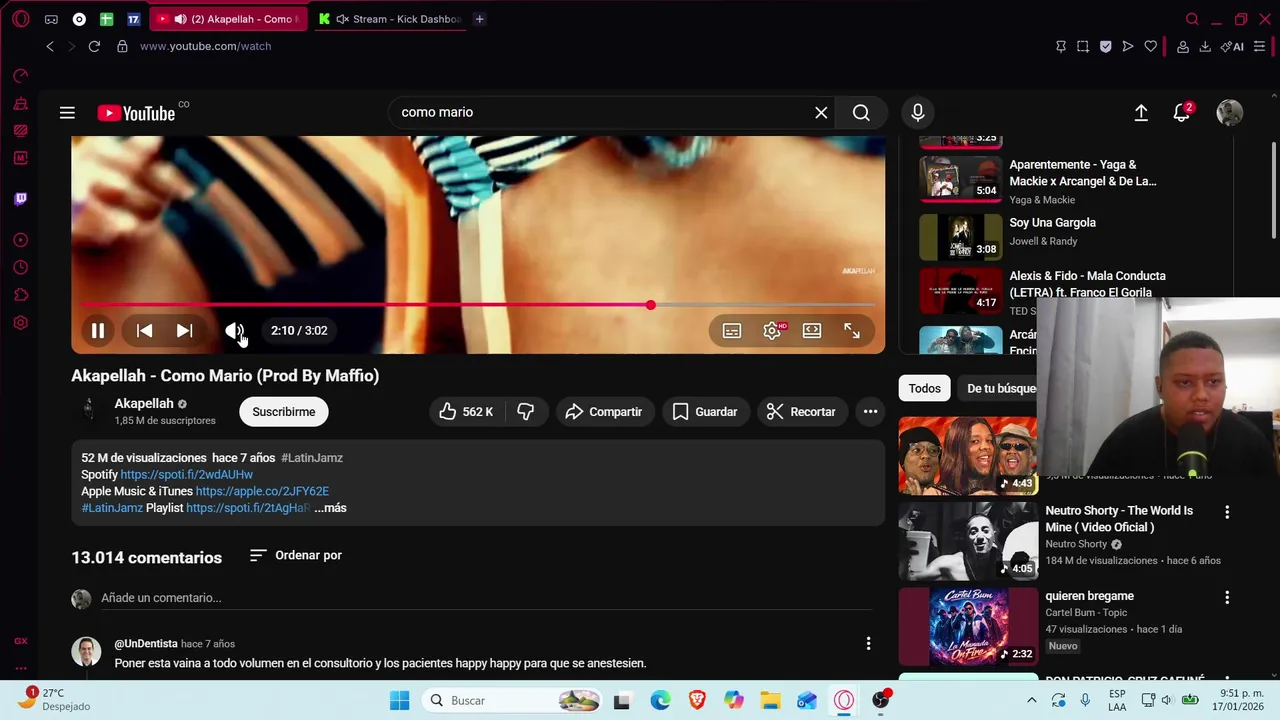The width and height of the screenshot is (1280, 720).
Task: Play the 'quieren bregame' thumbnail
Action: 968,626
